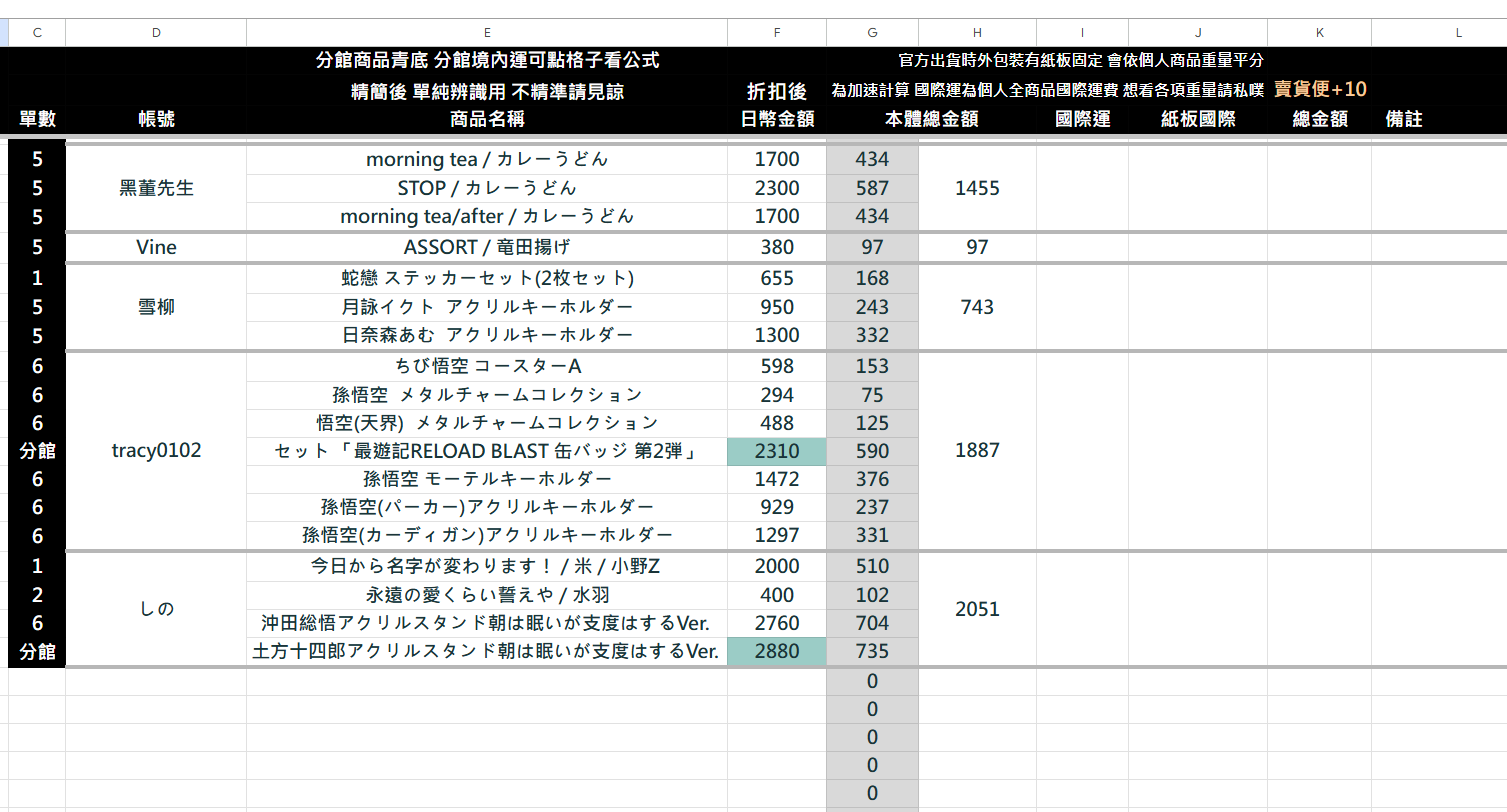
Task: Click the 折扣後 header text
Action: [777, 91]
